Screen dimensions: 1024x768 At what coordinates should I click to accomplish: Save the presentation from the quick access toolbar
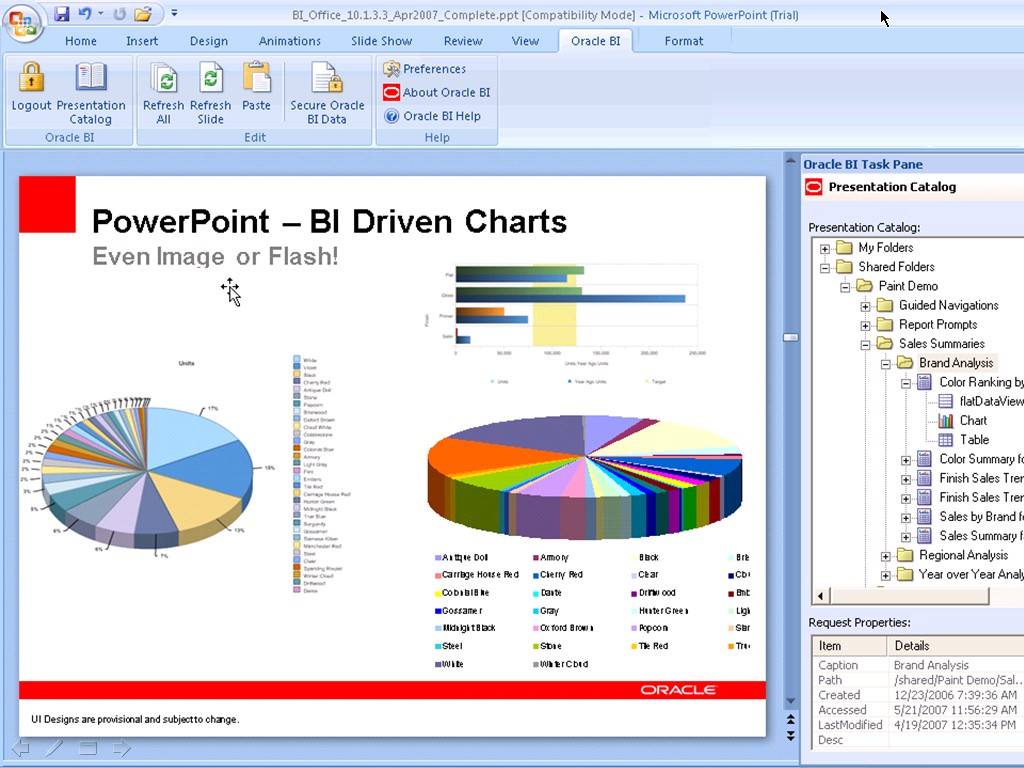[61, 13]
